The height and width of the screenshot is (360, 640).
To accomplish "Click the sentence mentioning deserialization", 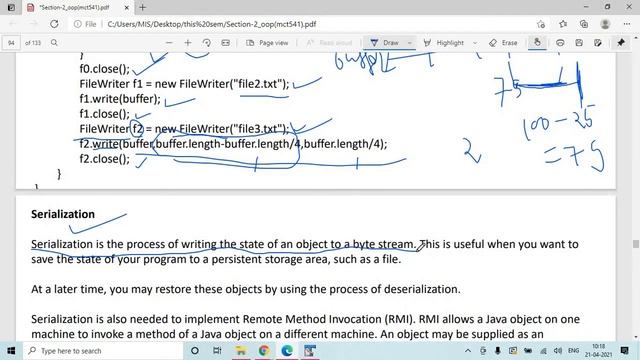I will [246, 289].
